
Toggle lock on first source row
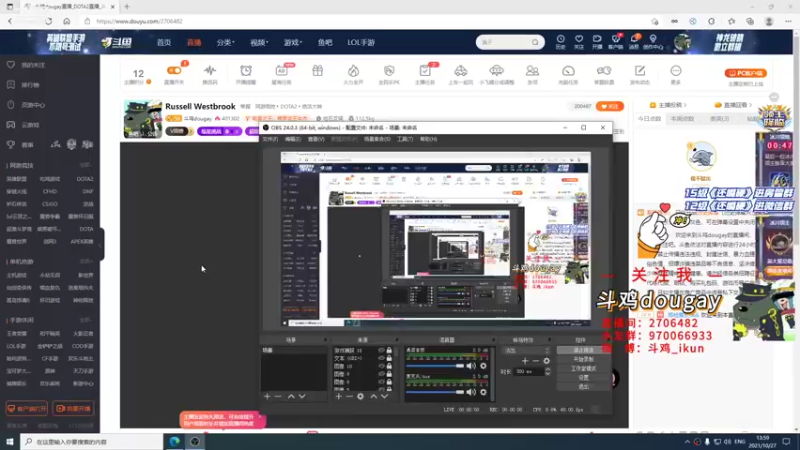pos(389,351)
